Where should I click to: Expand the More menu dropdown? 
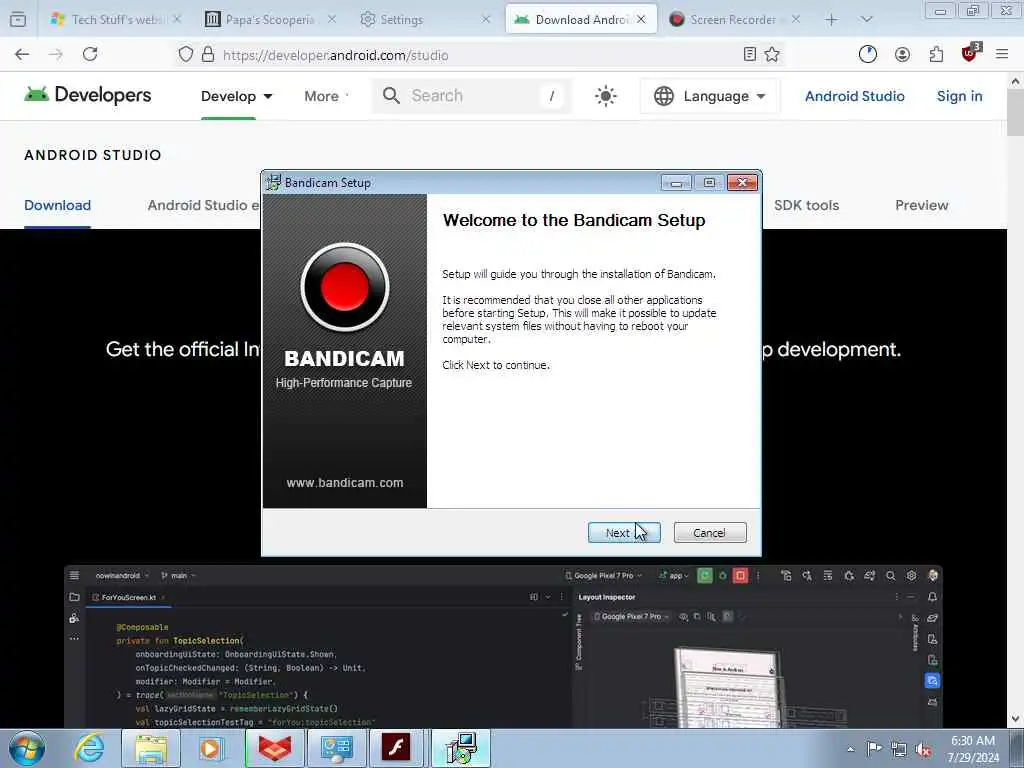327,96
